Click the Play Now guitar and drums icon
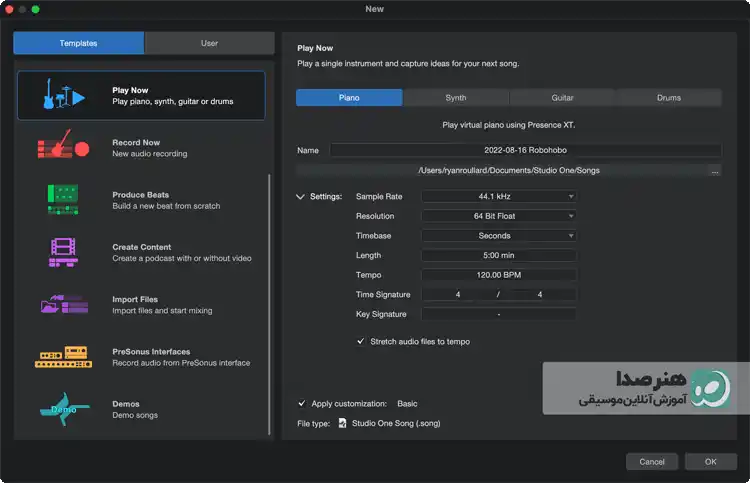 click(64, 94)
